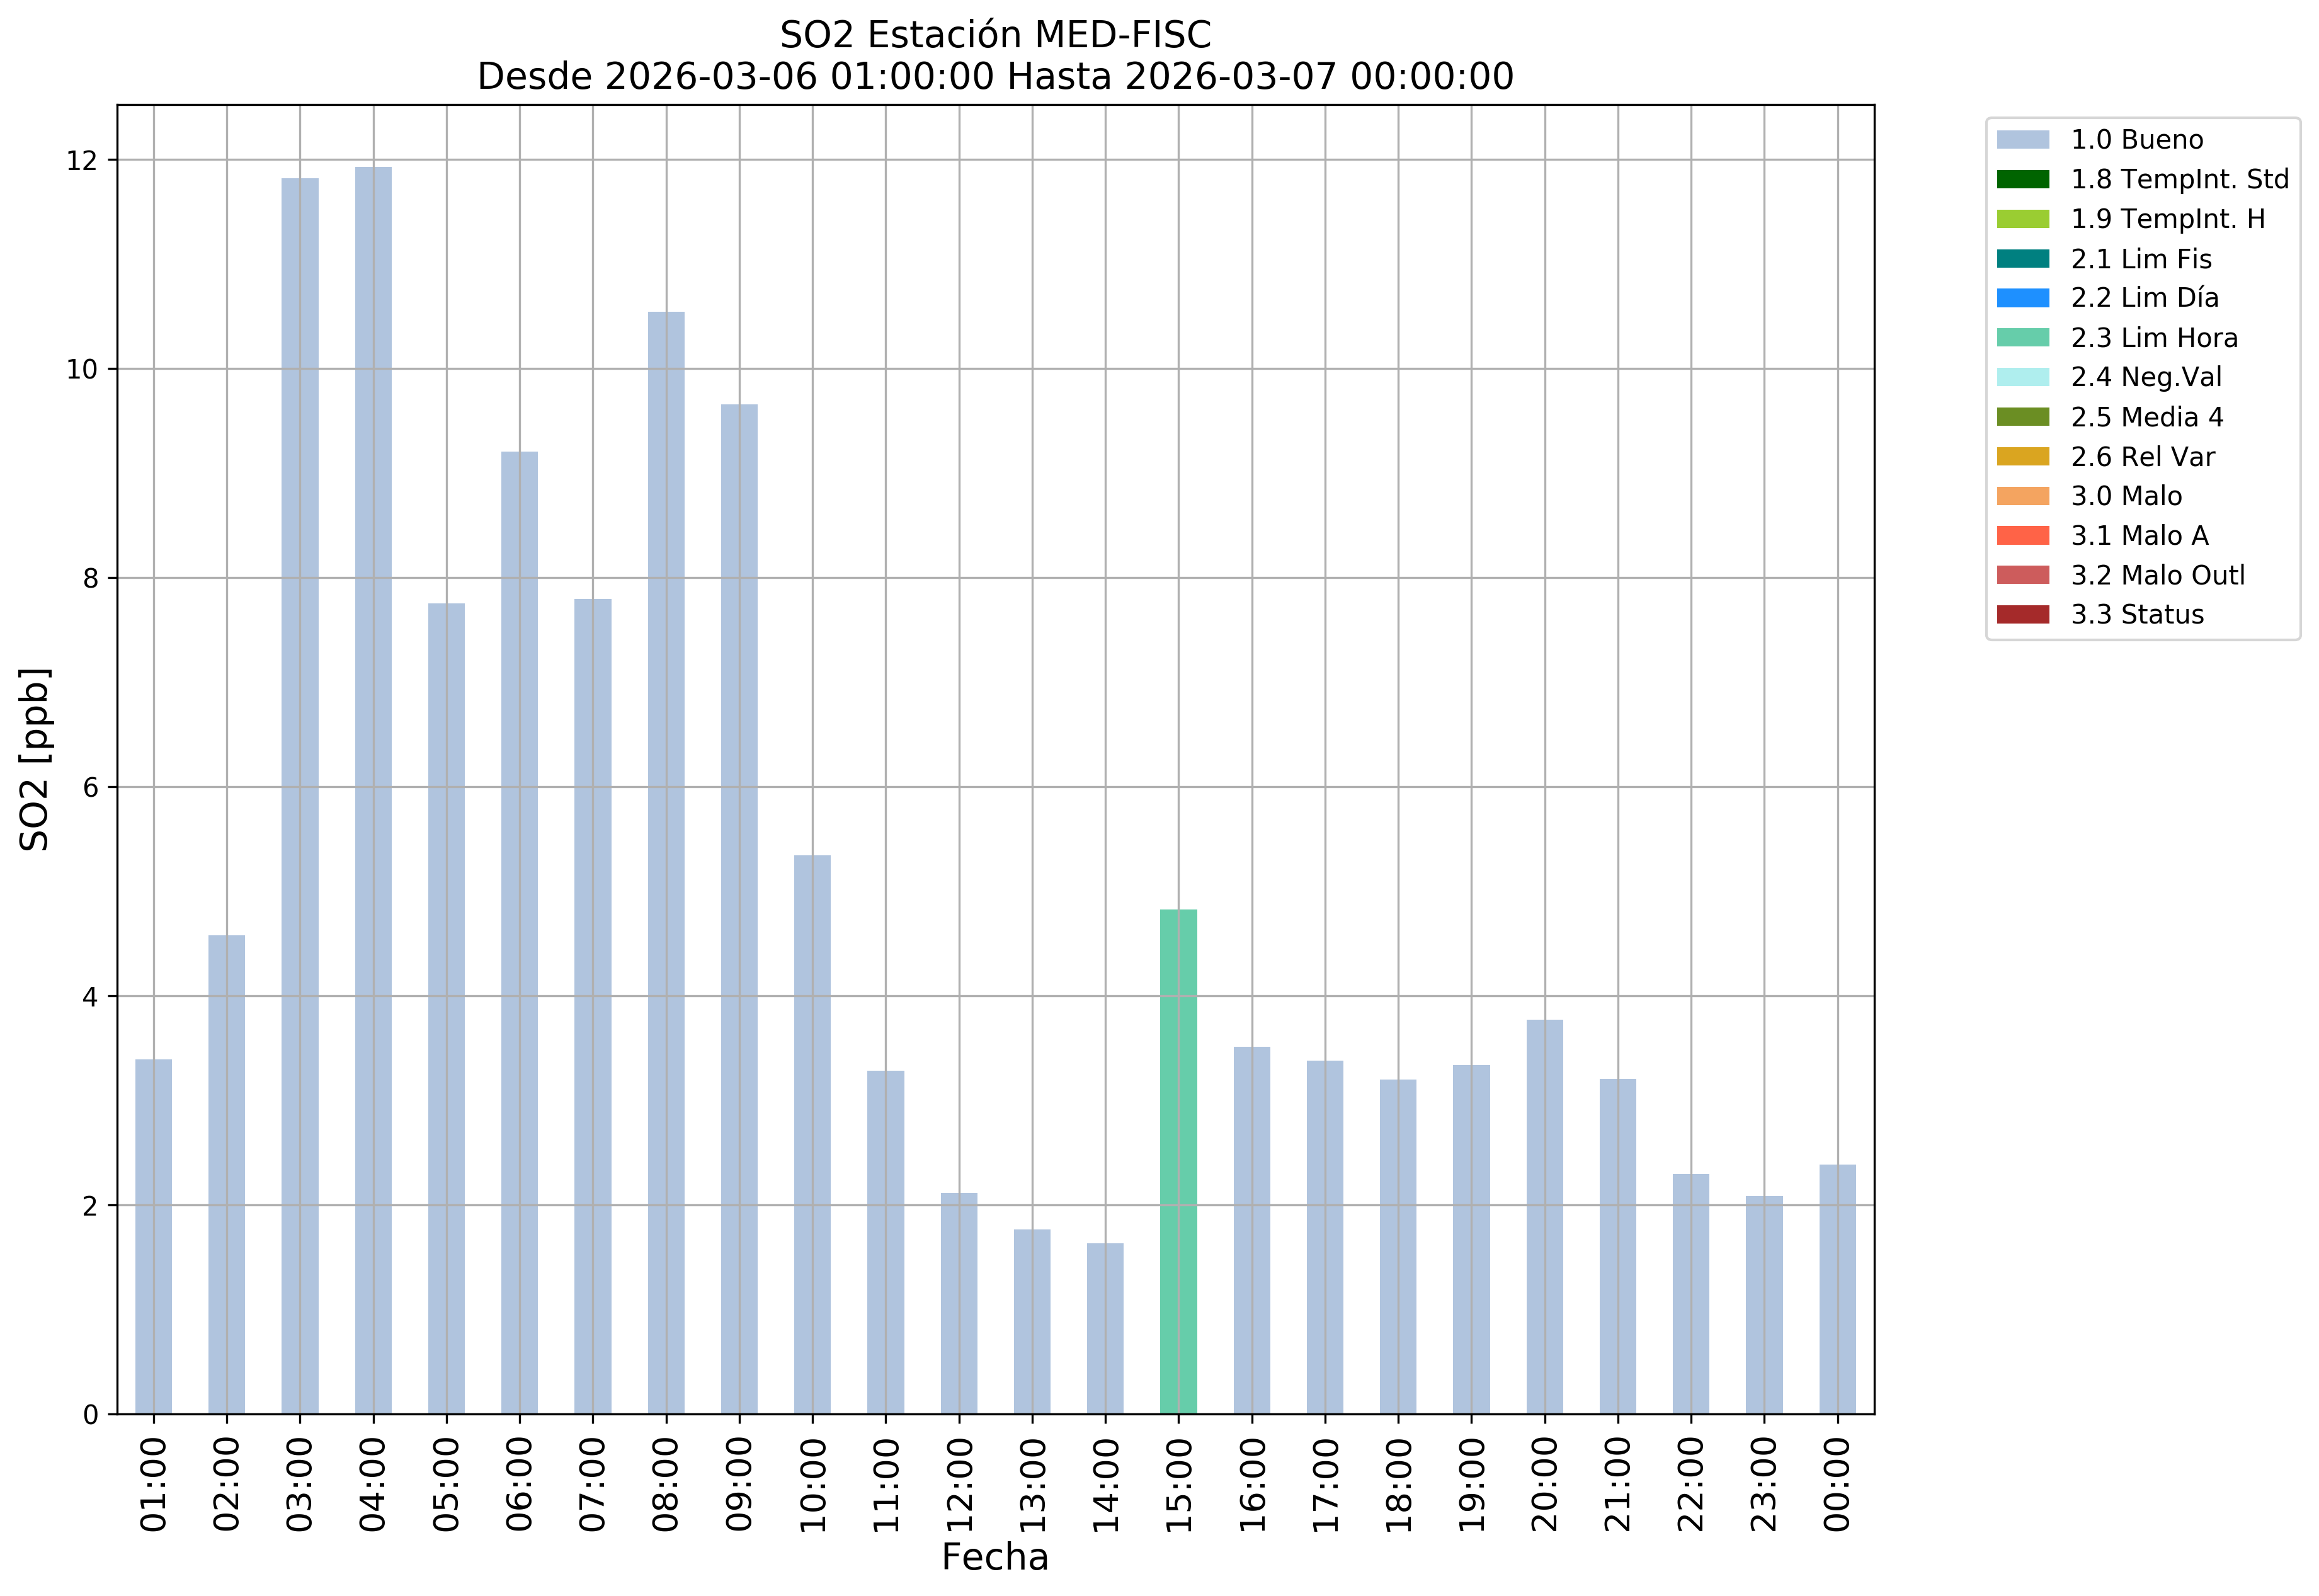Image resolution: width=2319 pixels, height=1596 pixels.
Task: Click the 1.8 TempInt. Std legend label
Action: tap(2179, 180)
